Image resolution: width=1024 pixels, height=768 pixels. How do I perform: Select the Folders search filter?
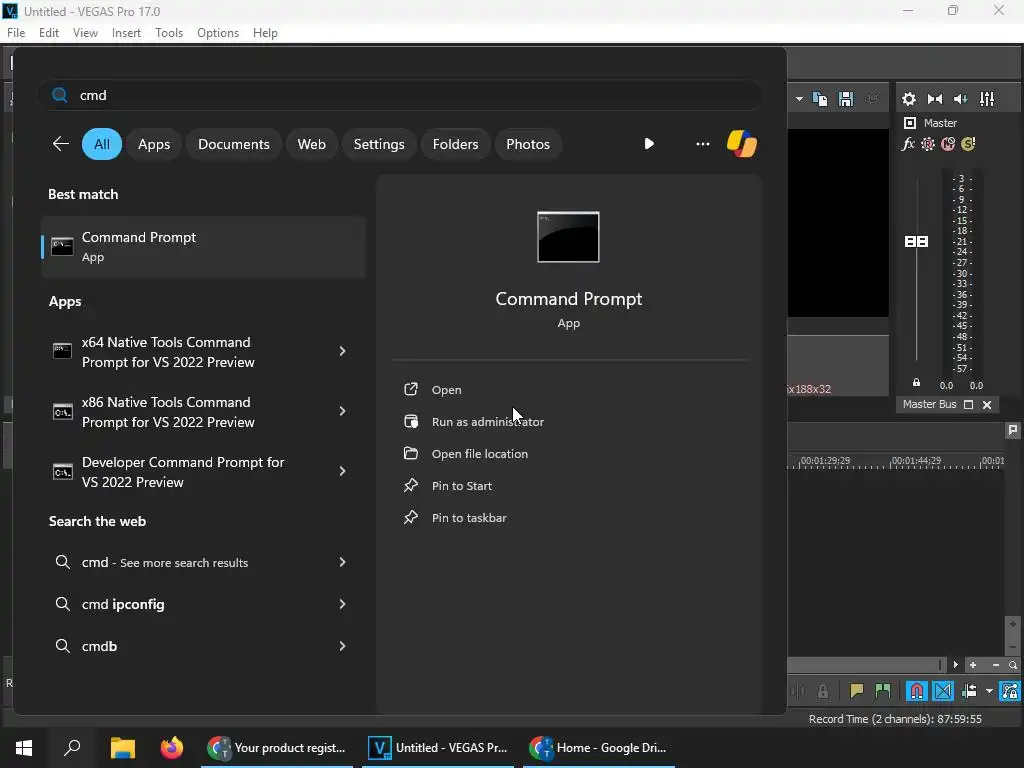[455, 144]
